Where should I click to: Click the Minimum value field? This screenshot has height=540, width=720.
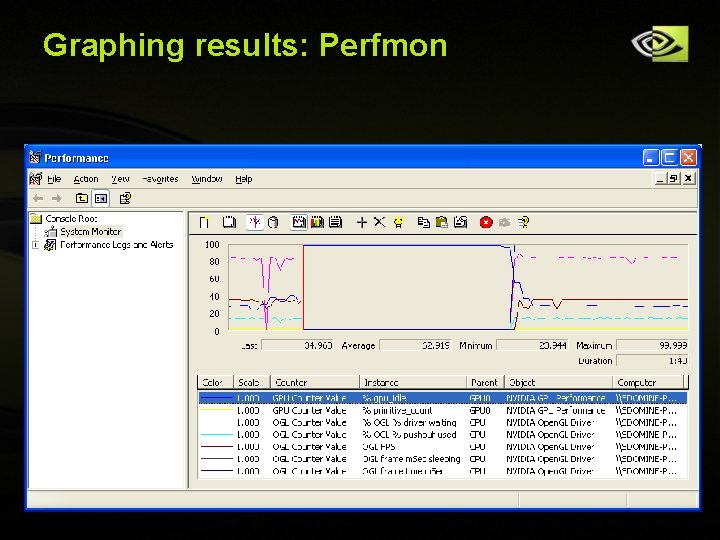click(x=532, y=345)
